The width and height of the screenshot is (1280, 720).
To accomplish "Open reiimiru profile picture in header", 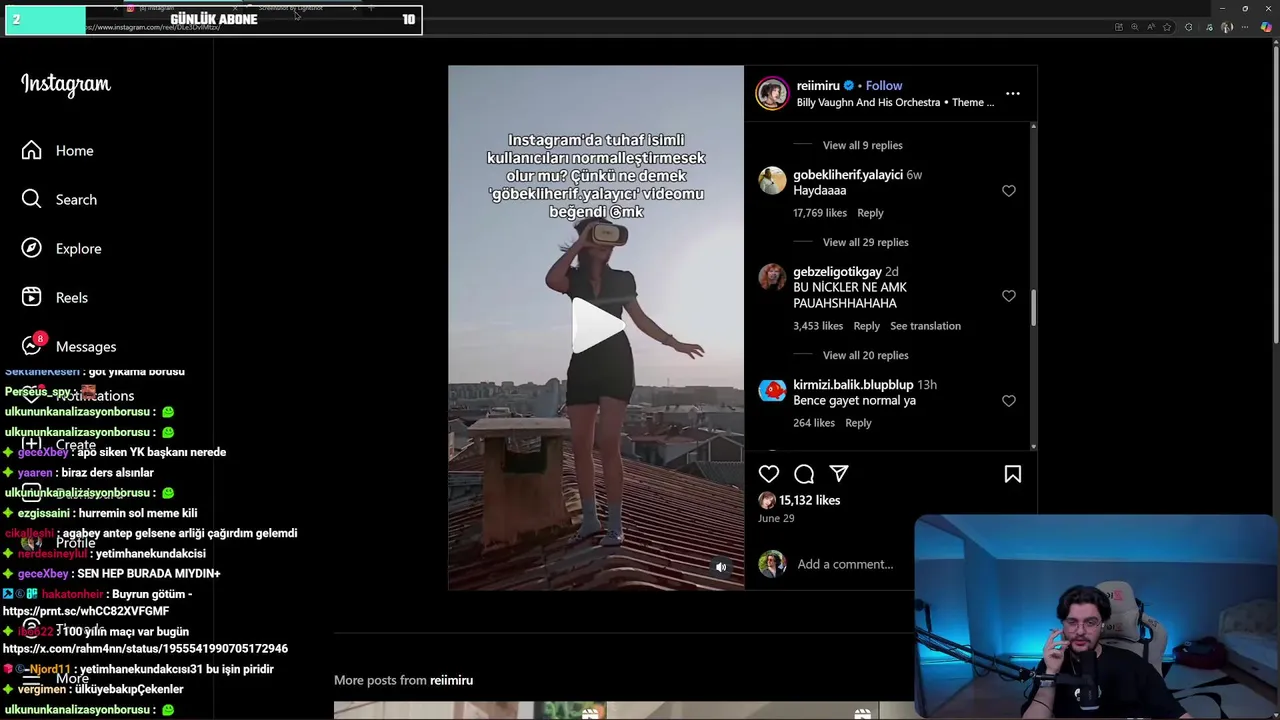I will tap(772, 93).
